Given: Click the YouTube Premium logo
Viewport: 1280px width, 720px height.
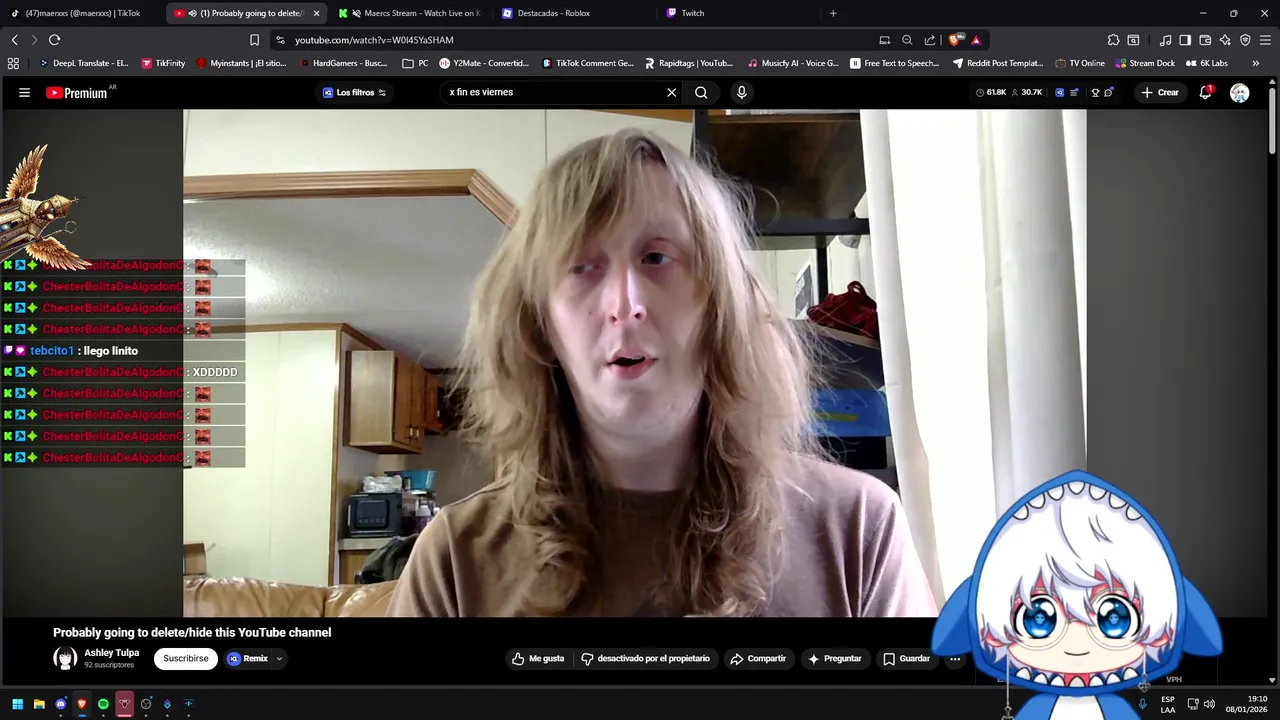Looking at the screenshot, I should coord(76,92).
